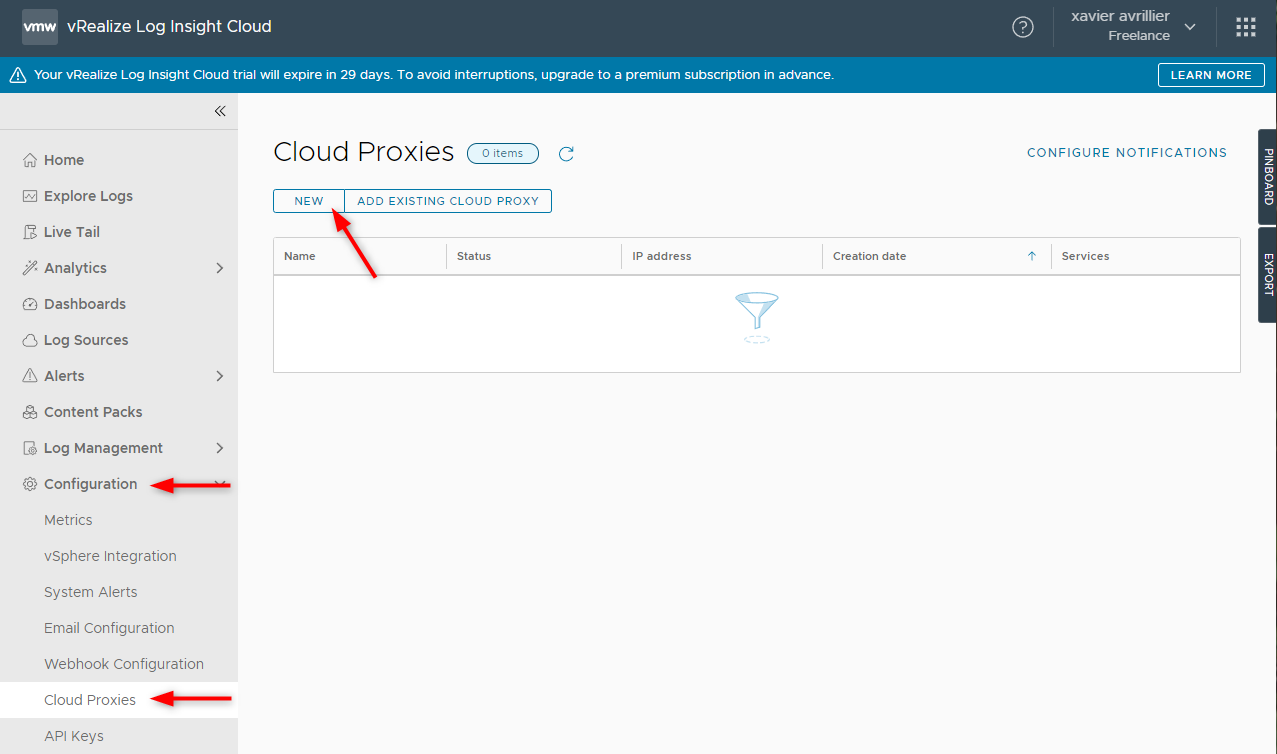Viewport: 1277px width, 754px height.
Task: Click the warning triangle in trial banner
Action: [18, 75]
